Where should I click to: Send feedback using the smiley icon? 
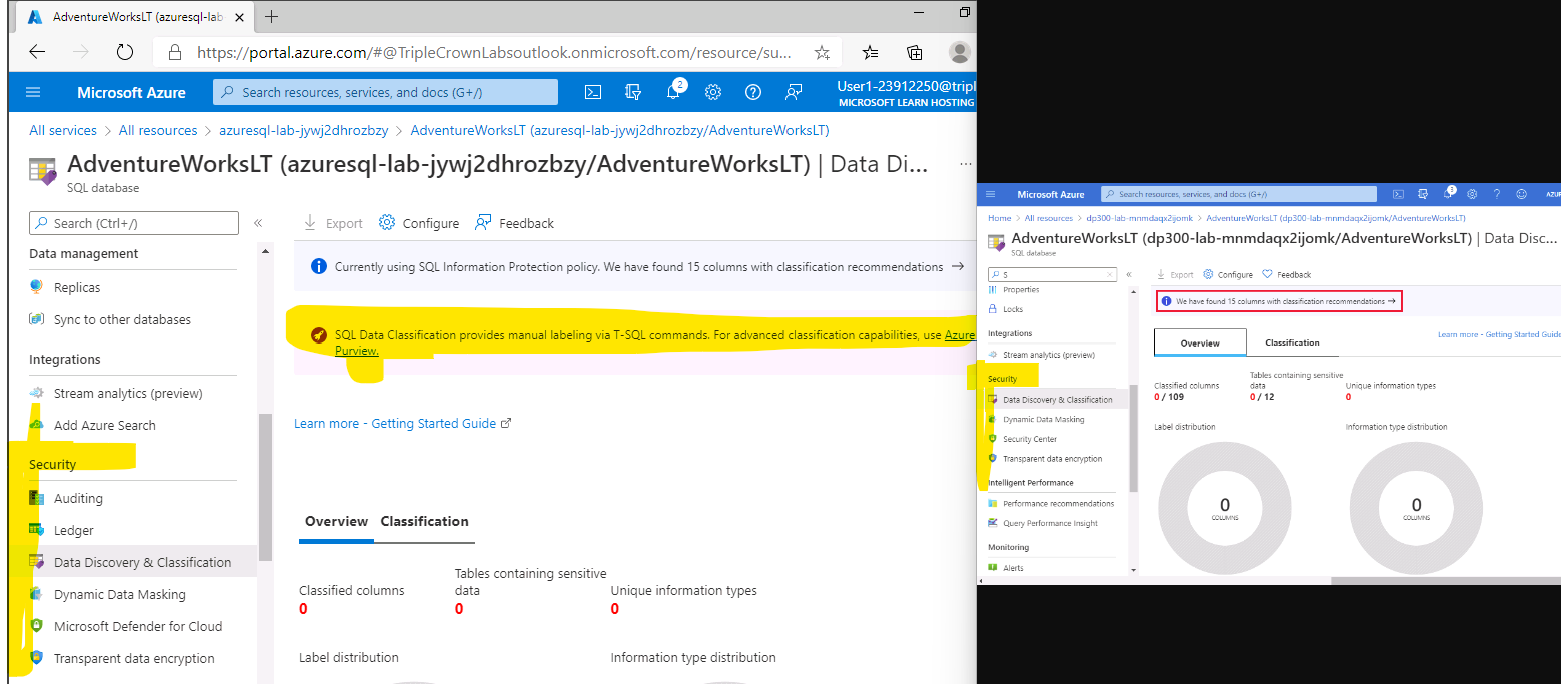(793, 91)
